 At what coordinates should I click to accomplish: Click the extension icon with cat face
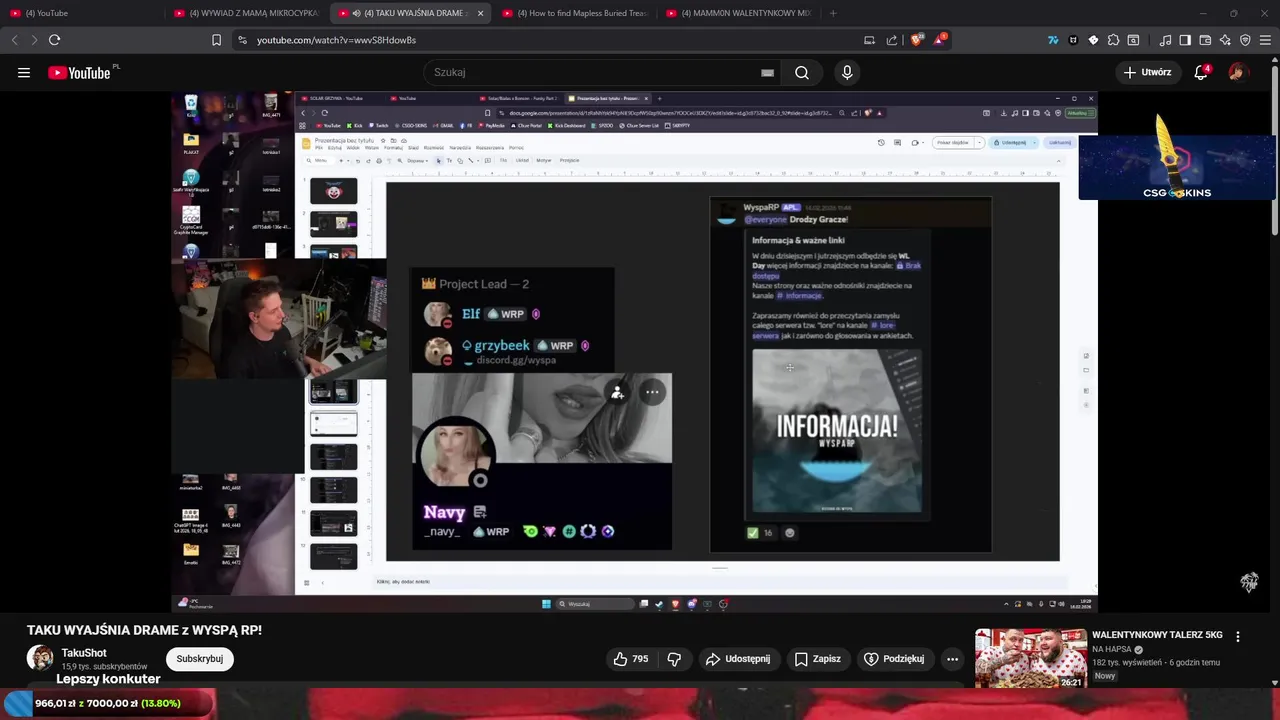(x=1073, y=40)
